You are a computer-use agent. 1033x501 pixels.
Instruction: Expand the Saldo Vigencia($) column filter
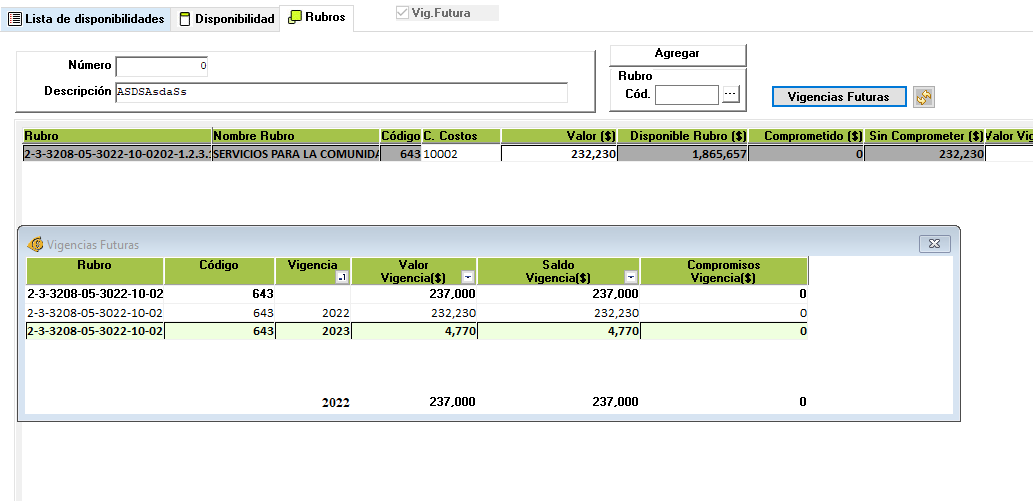click(630, 277)
